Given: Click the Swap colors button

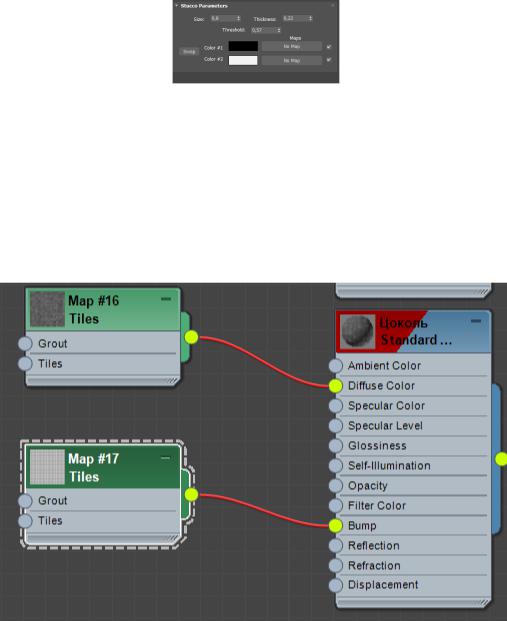Looking at the screenshot, I should pos(189,52).
